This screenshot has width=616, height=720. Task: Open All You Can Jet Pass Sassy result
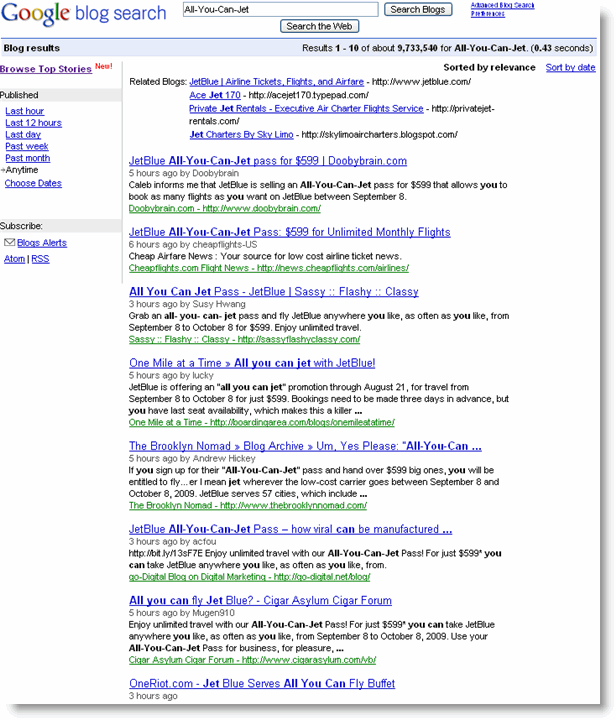(x=274, y=292)
